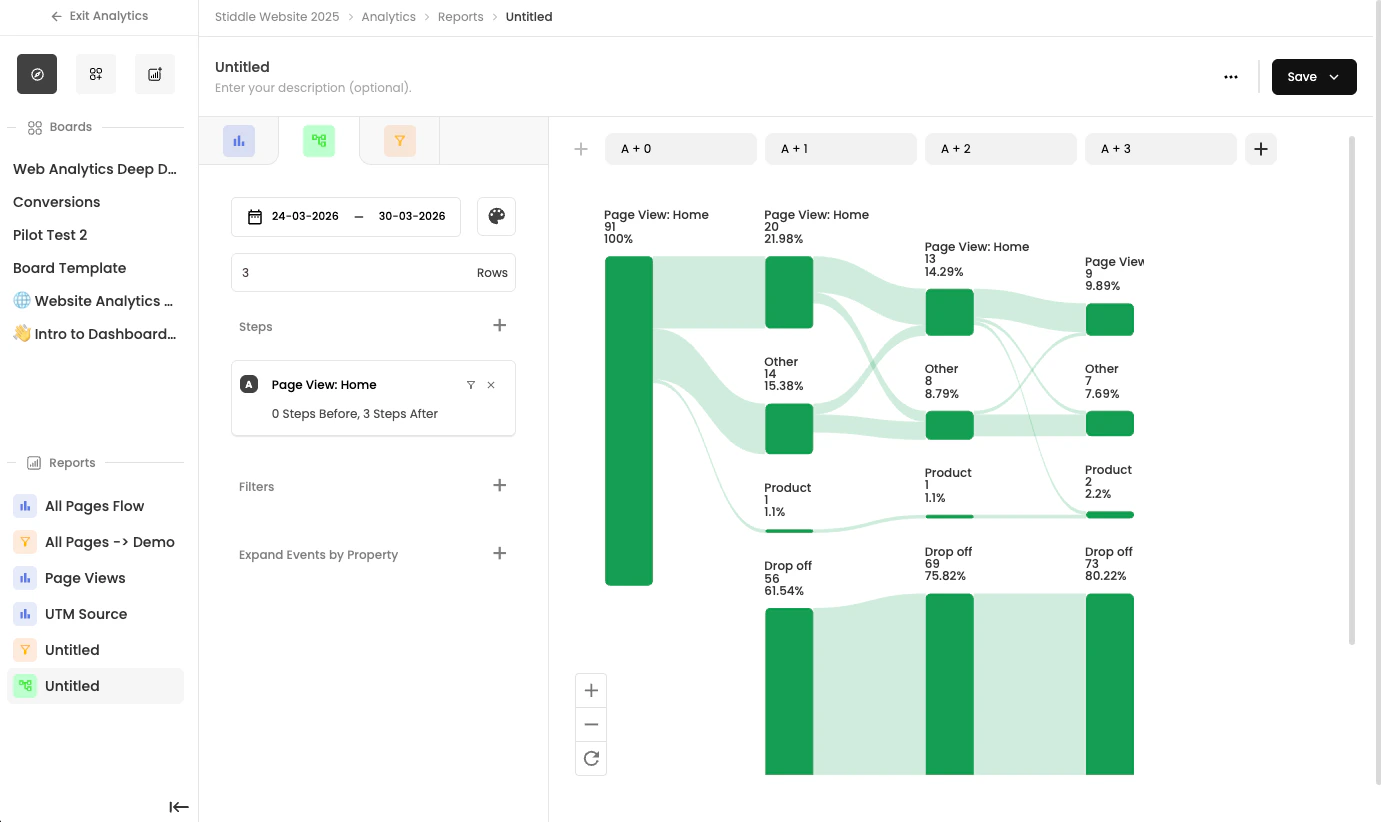Screen dimensions: 1381x822
Task: Edit the Rows number field
Action: pyautogui.click(x=373, y=272)
